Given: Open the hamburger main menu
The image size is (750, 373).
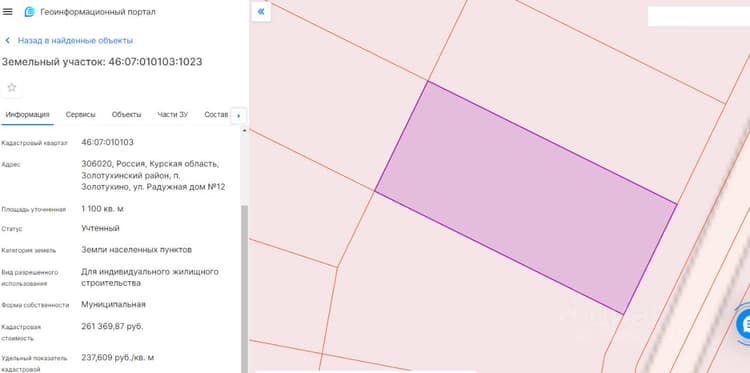Looking at the screenshot, I should (8, 11).
